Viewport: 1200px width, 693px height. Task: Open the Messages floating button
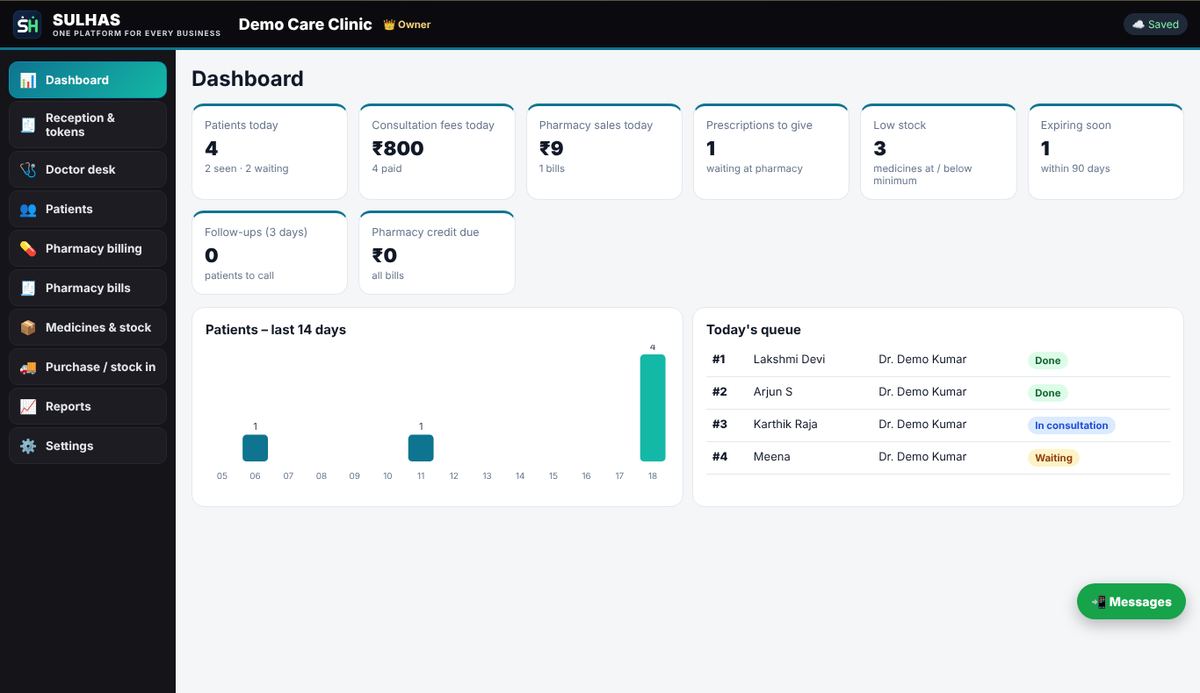pos(1131,602)
